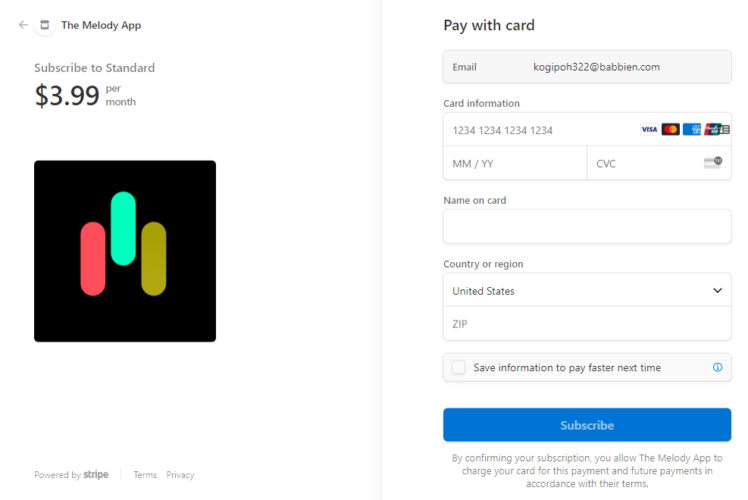Open the Country or region dropdown
This screenshot has width=748, height=500.
[x=587, y=291]
